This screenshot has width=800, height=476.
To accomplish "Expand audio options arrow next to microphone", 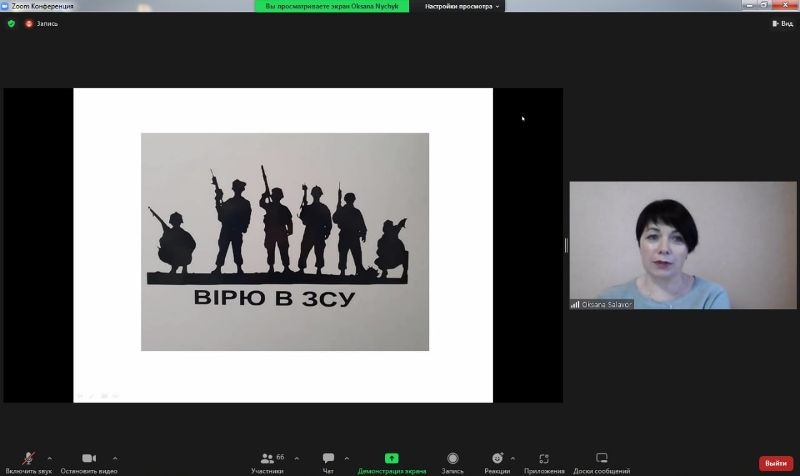I will 49,458.
